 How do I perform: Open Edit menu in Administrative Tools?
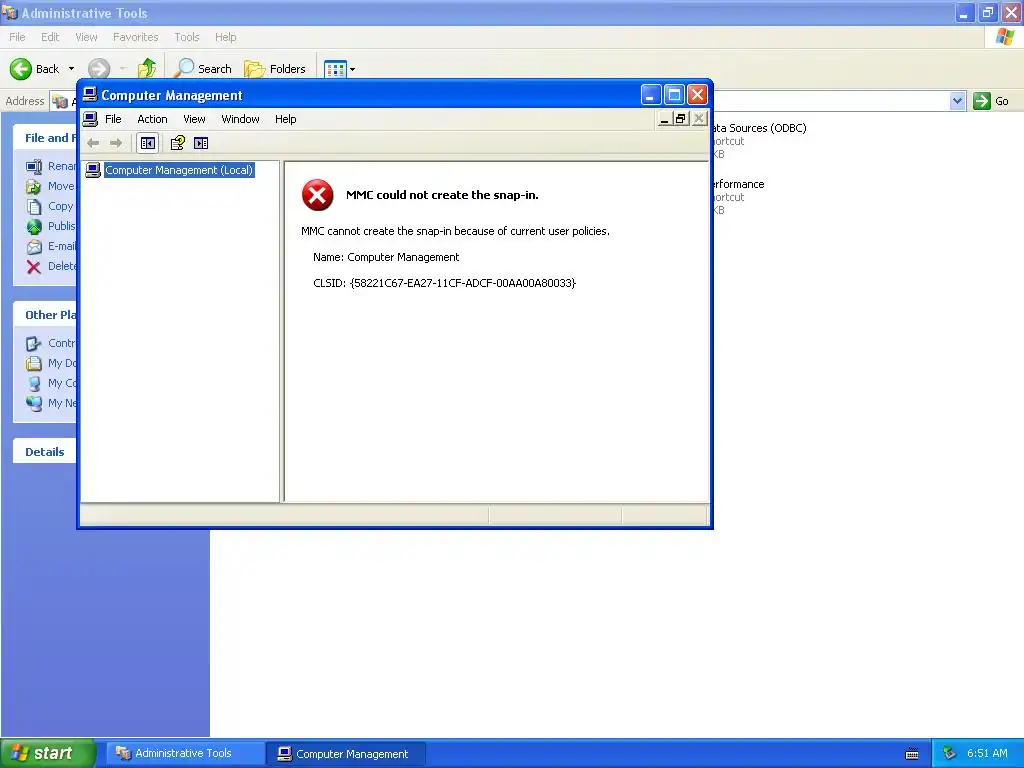(x=50, y=37)
